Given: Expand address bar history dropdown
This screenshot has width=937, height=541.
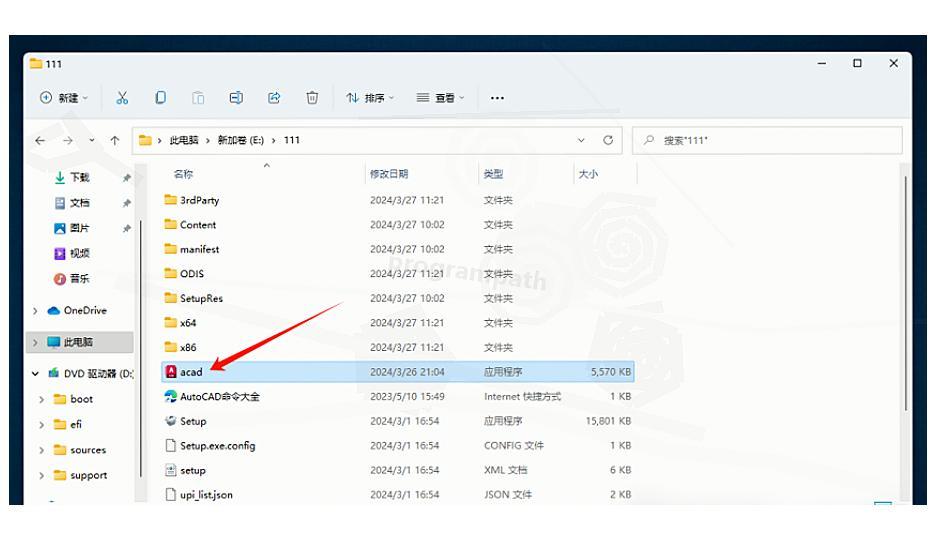Looking at the screenshot, I should [581, 140].
